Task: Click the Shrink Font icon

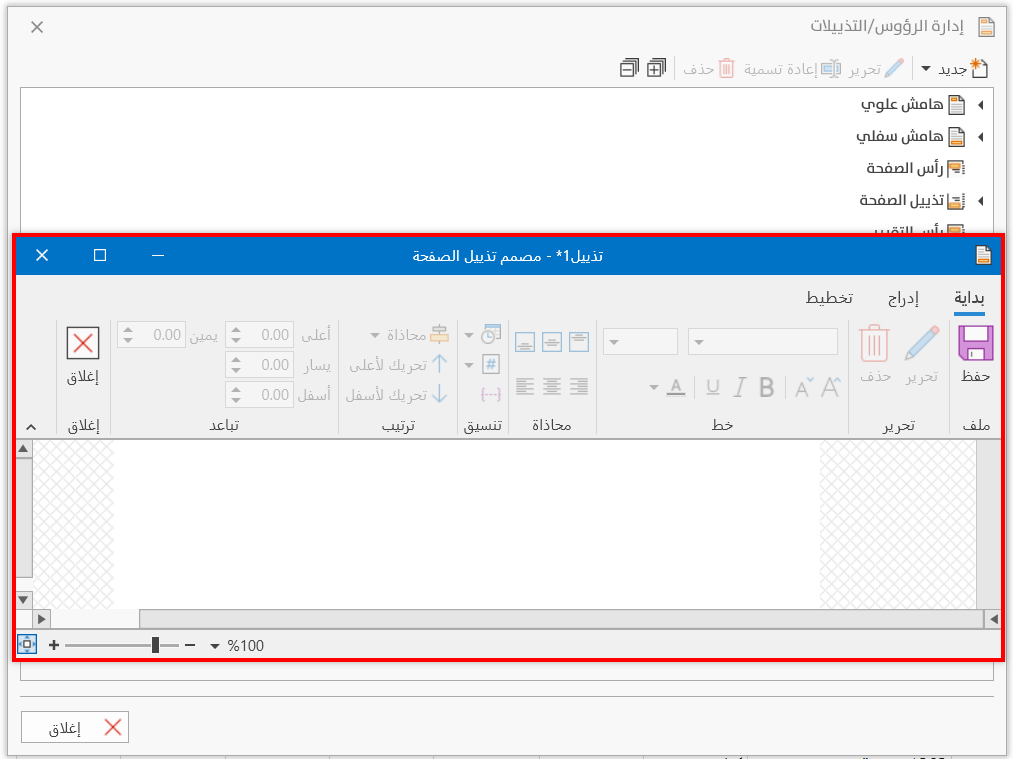Action: (x=804, y=387)
